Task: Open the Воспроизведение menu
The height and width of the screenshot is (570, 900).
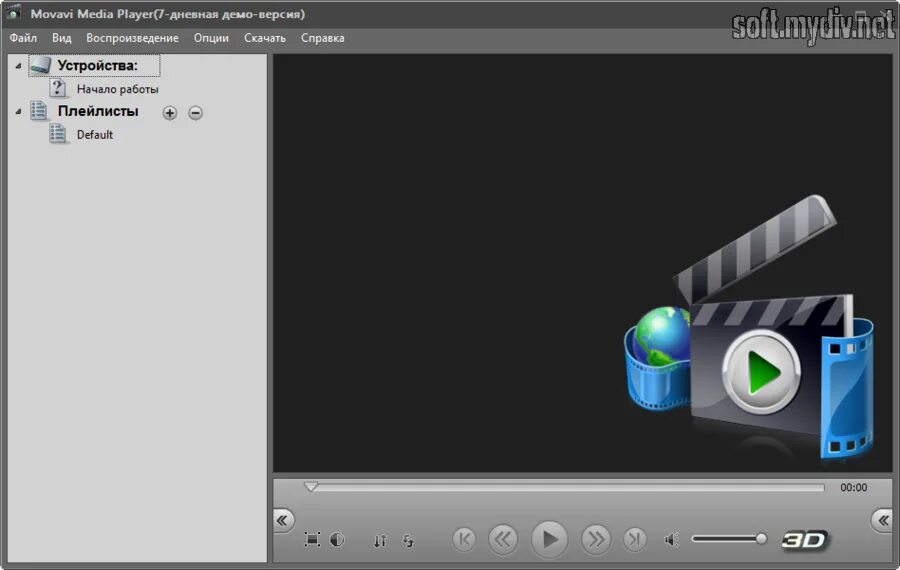Action: tap(132, 38)
